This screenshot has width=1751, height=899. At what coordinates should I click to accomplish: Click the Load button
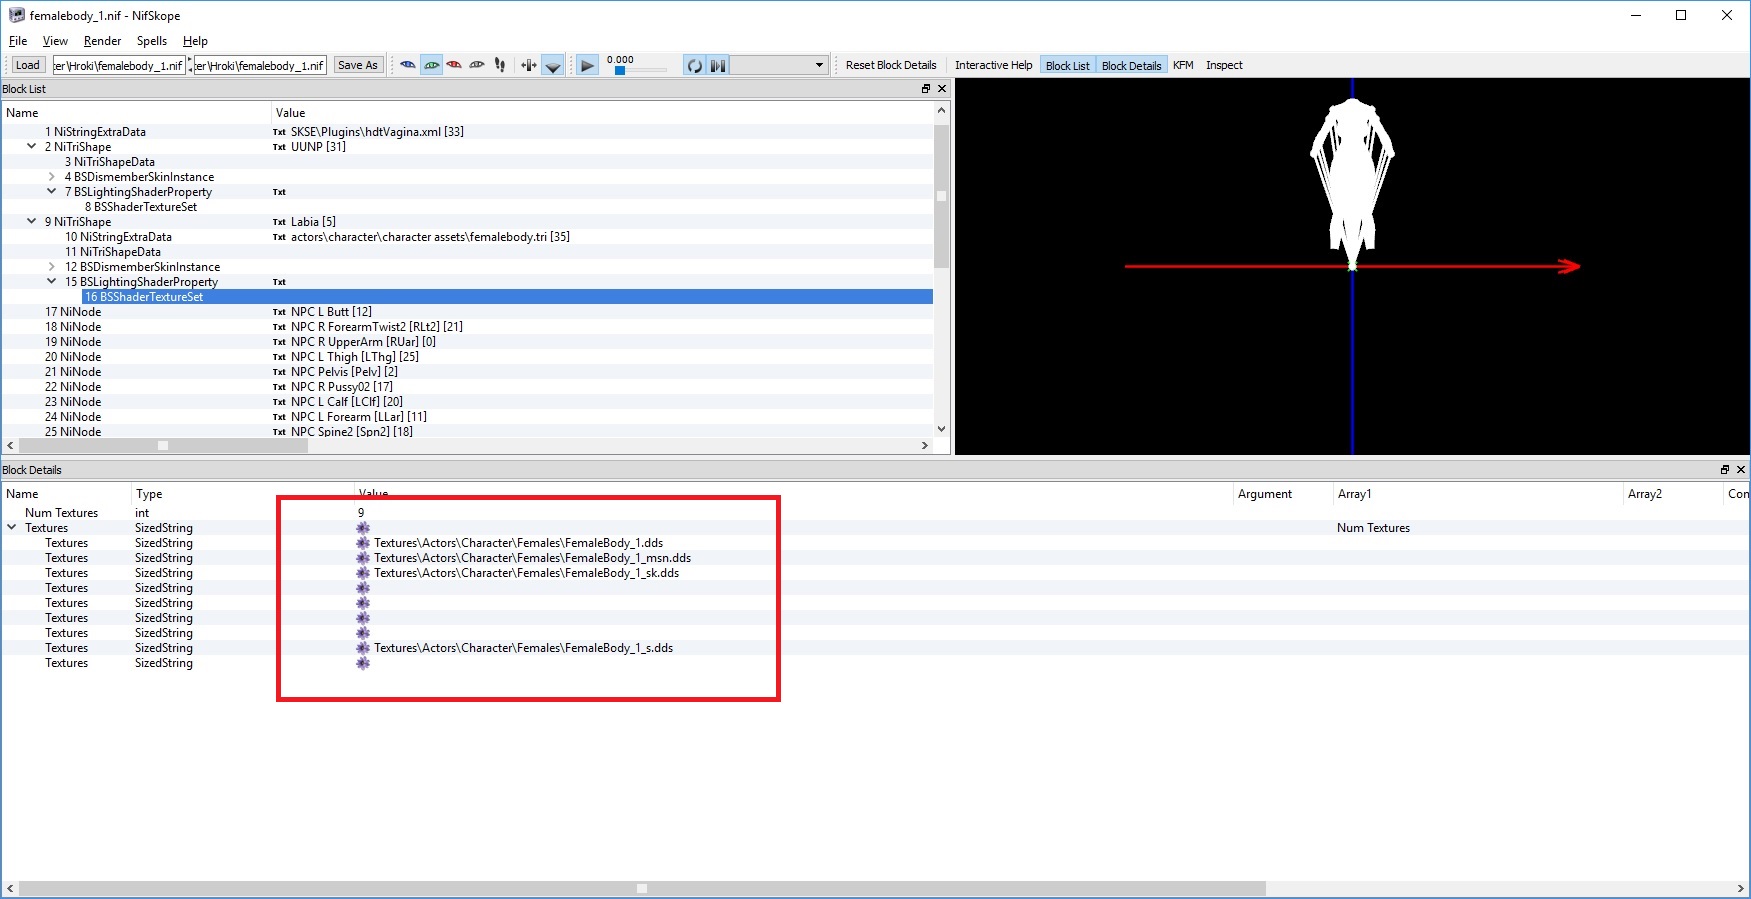coord(28,65)
